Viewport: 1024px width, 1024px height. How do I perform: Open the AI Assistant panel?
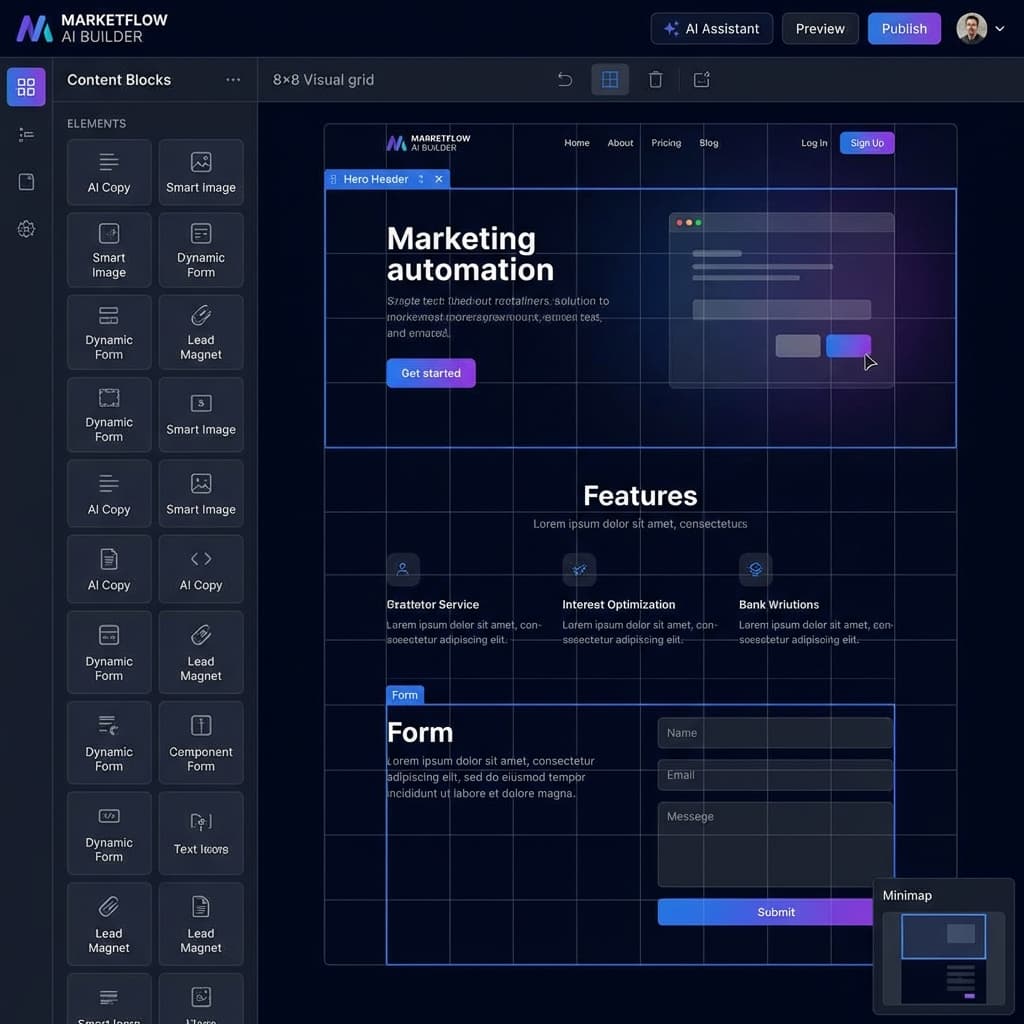[711, 29]
